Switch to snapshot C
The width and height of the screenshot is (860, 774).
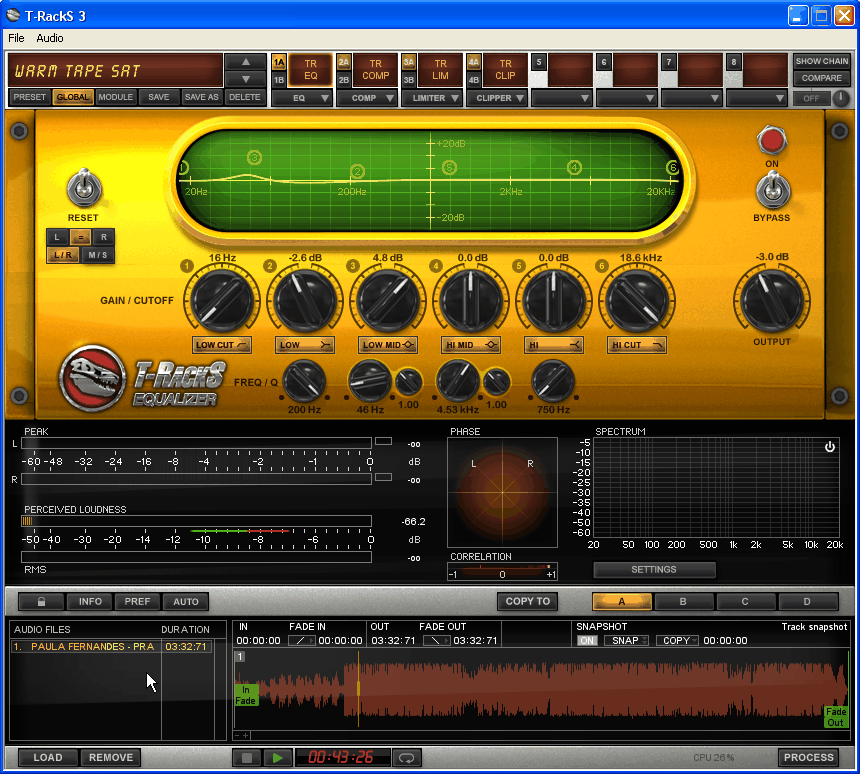745,601
